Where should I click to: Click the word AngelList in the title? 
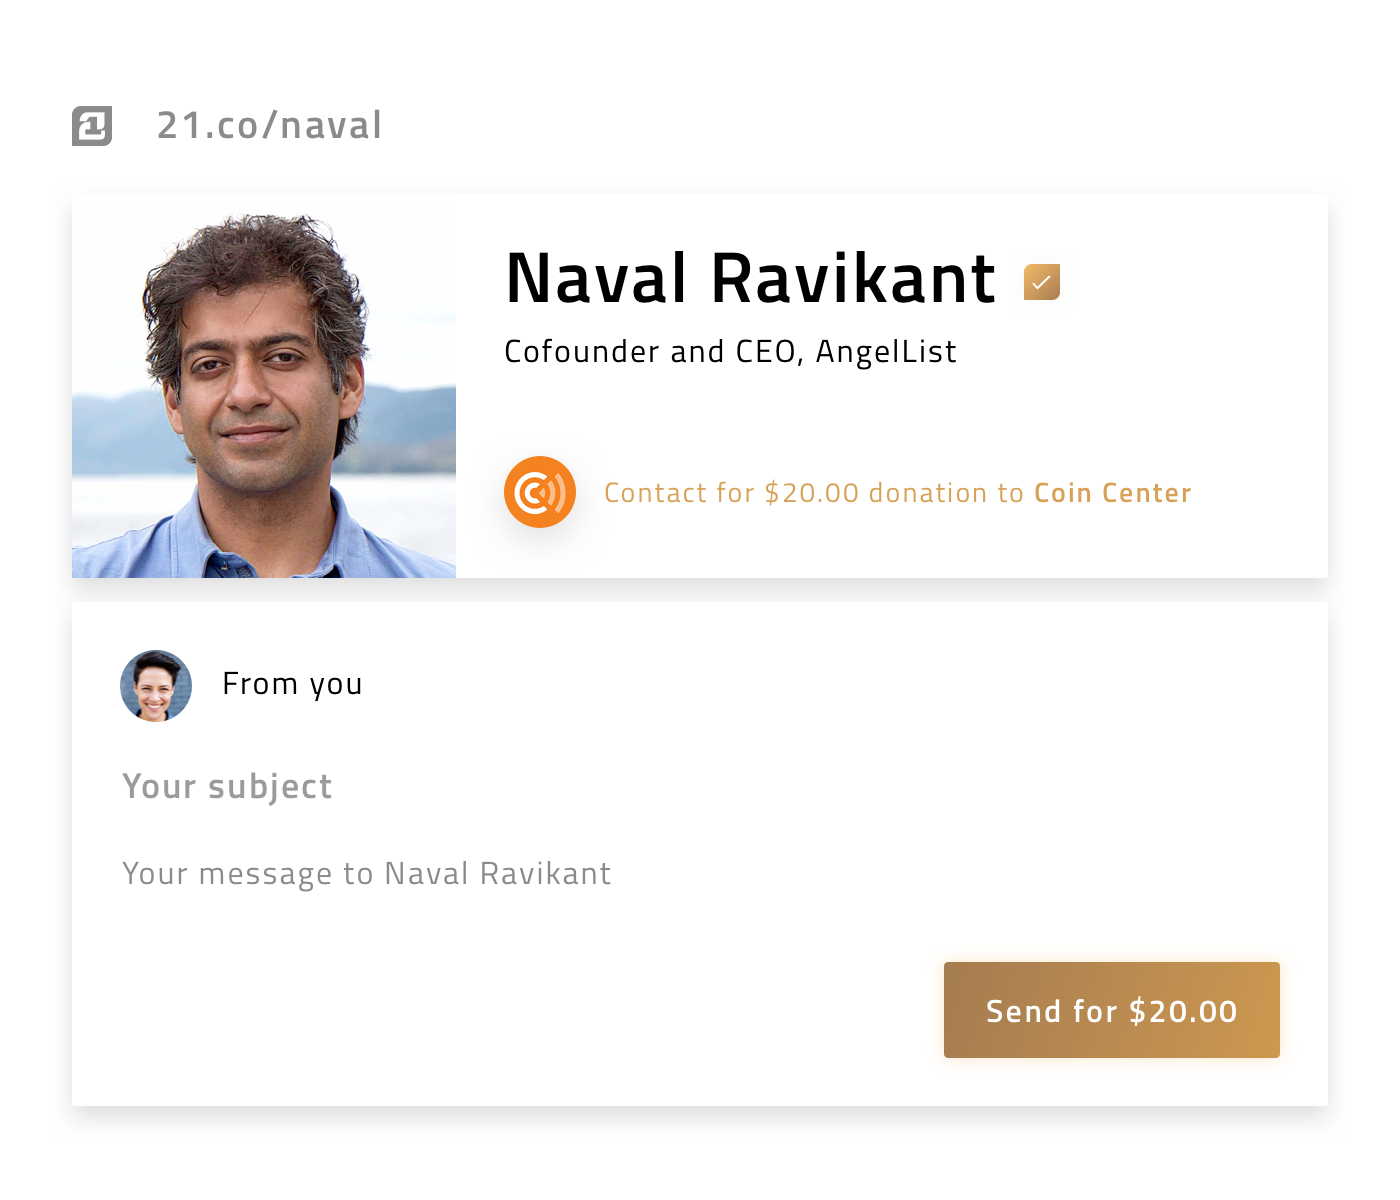886,352
